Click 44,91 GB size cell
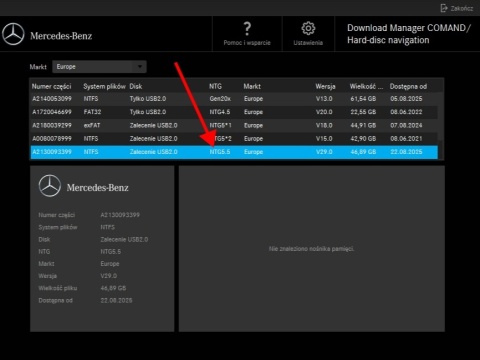The width and height of the screenshot is (480, 360). pyautogui.click(x=363, y=125)
